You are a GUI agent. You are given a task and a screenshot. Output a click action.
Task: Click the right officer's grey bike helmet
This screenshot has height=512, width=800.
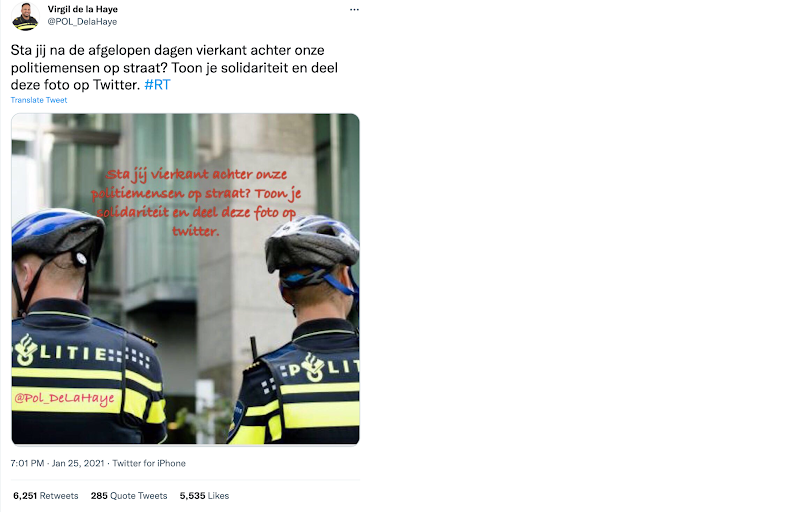pos(312,243)
